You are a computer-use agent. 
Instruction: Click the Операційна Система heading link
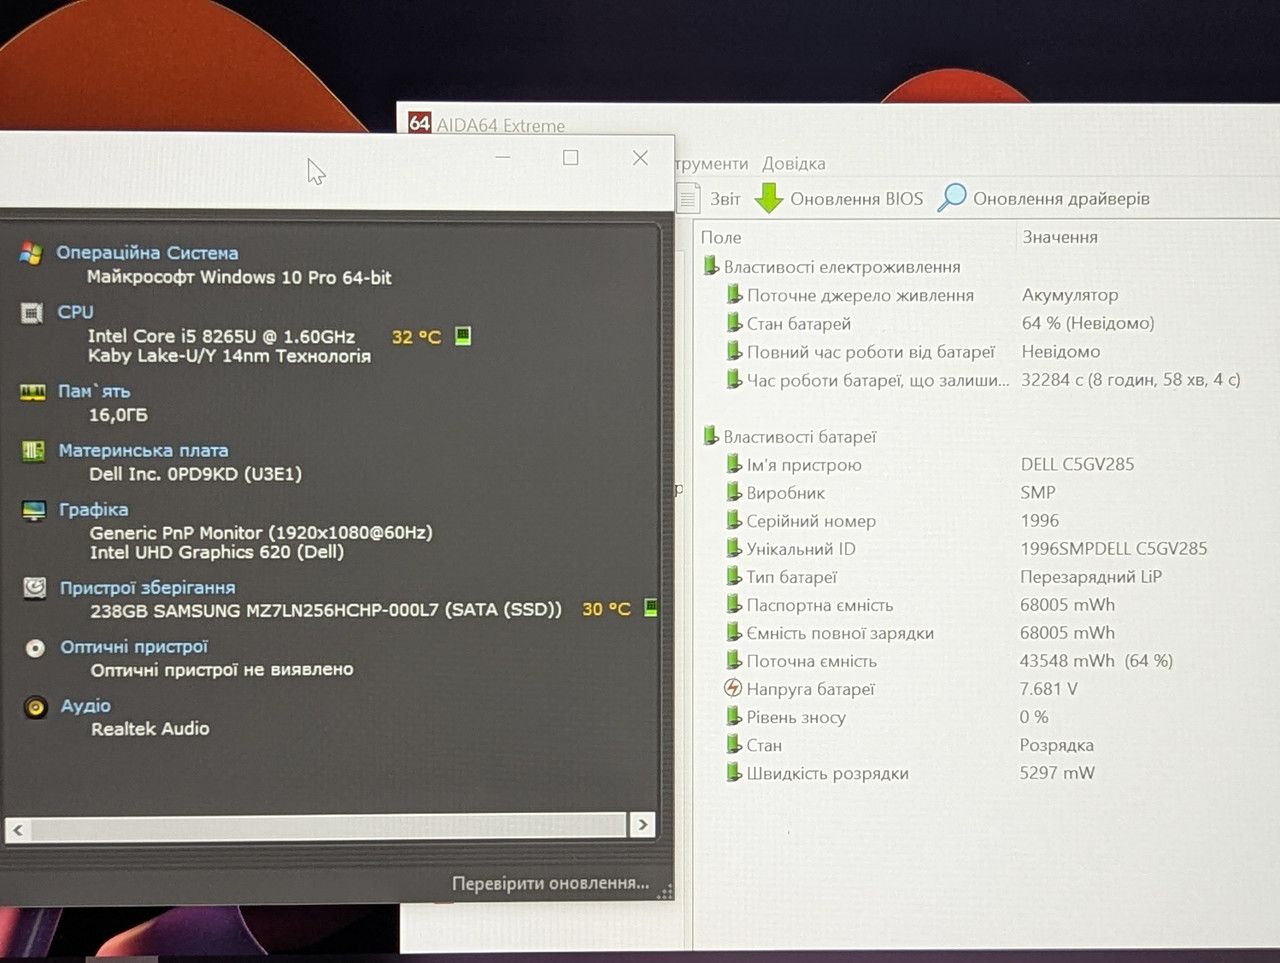(147, 253)
